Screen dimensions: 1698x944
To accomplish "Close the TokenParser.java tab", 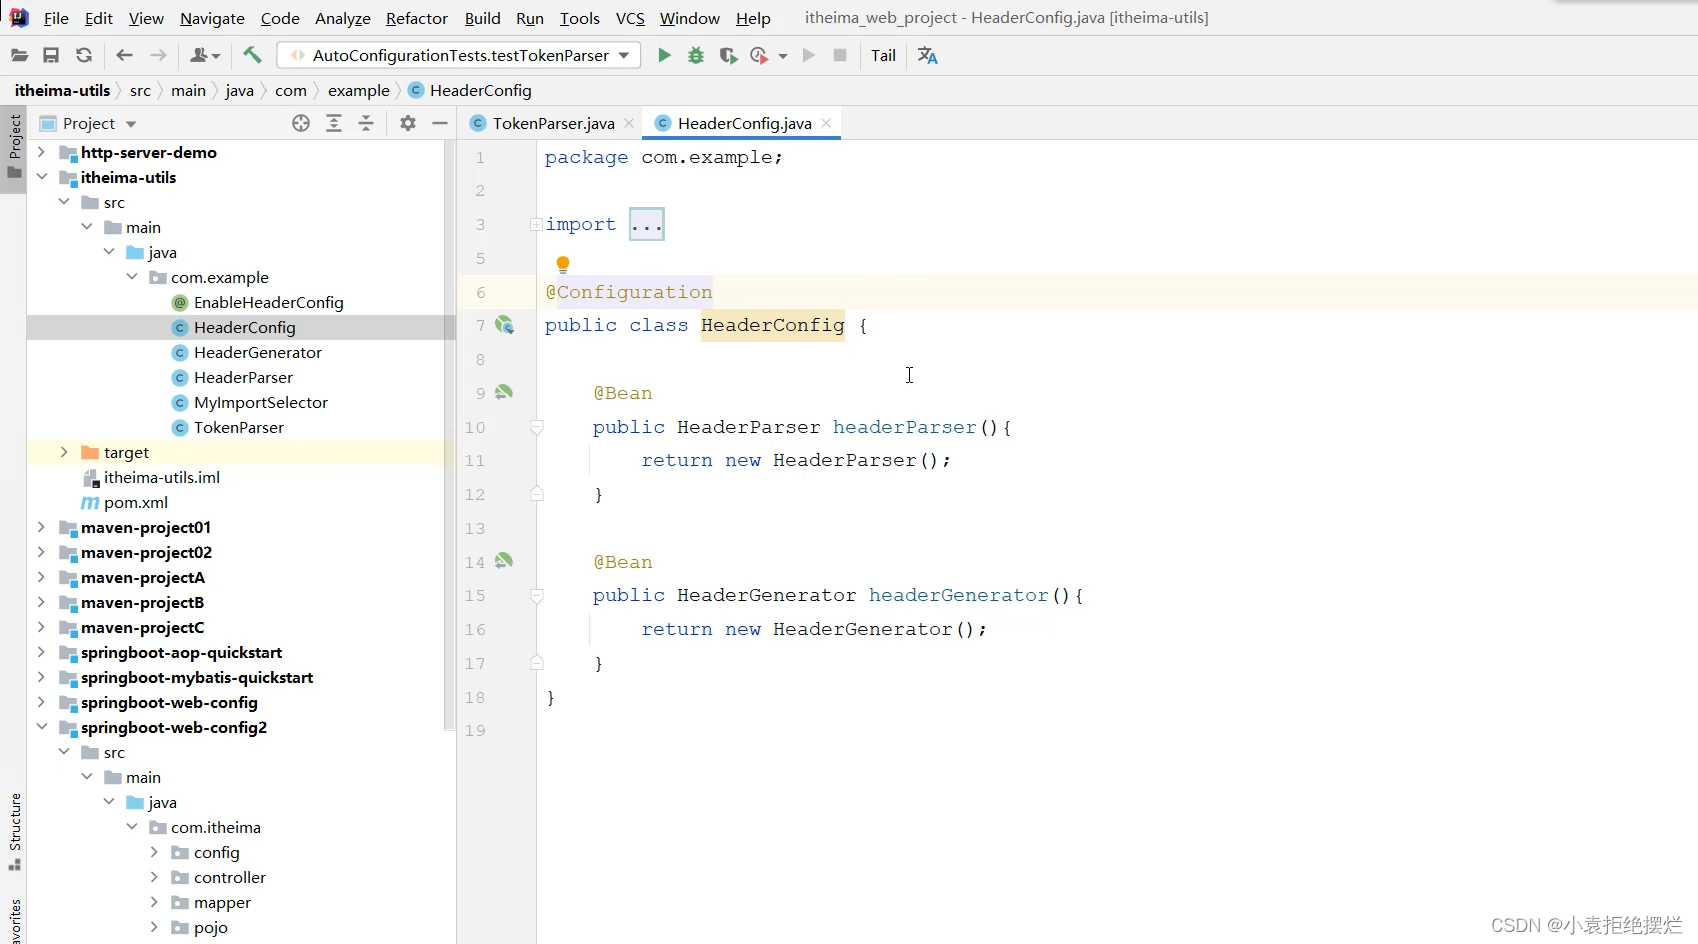I will [x=629, y=123].
